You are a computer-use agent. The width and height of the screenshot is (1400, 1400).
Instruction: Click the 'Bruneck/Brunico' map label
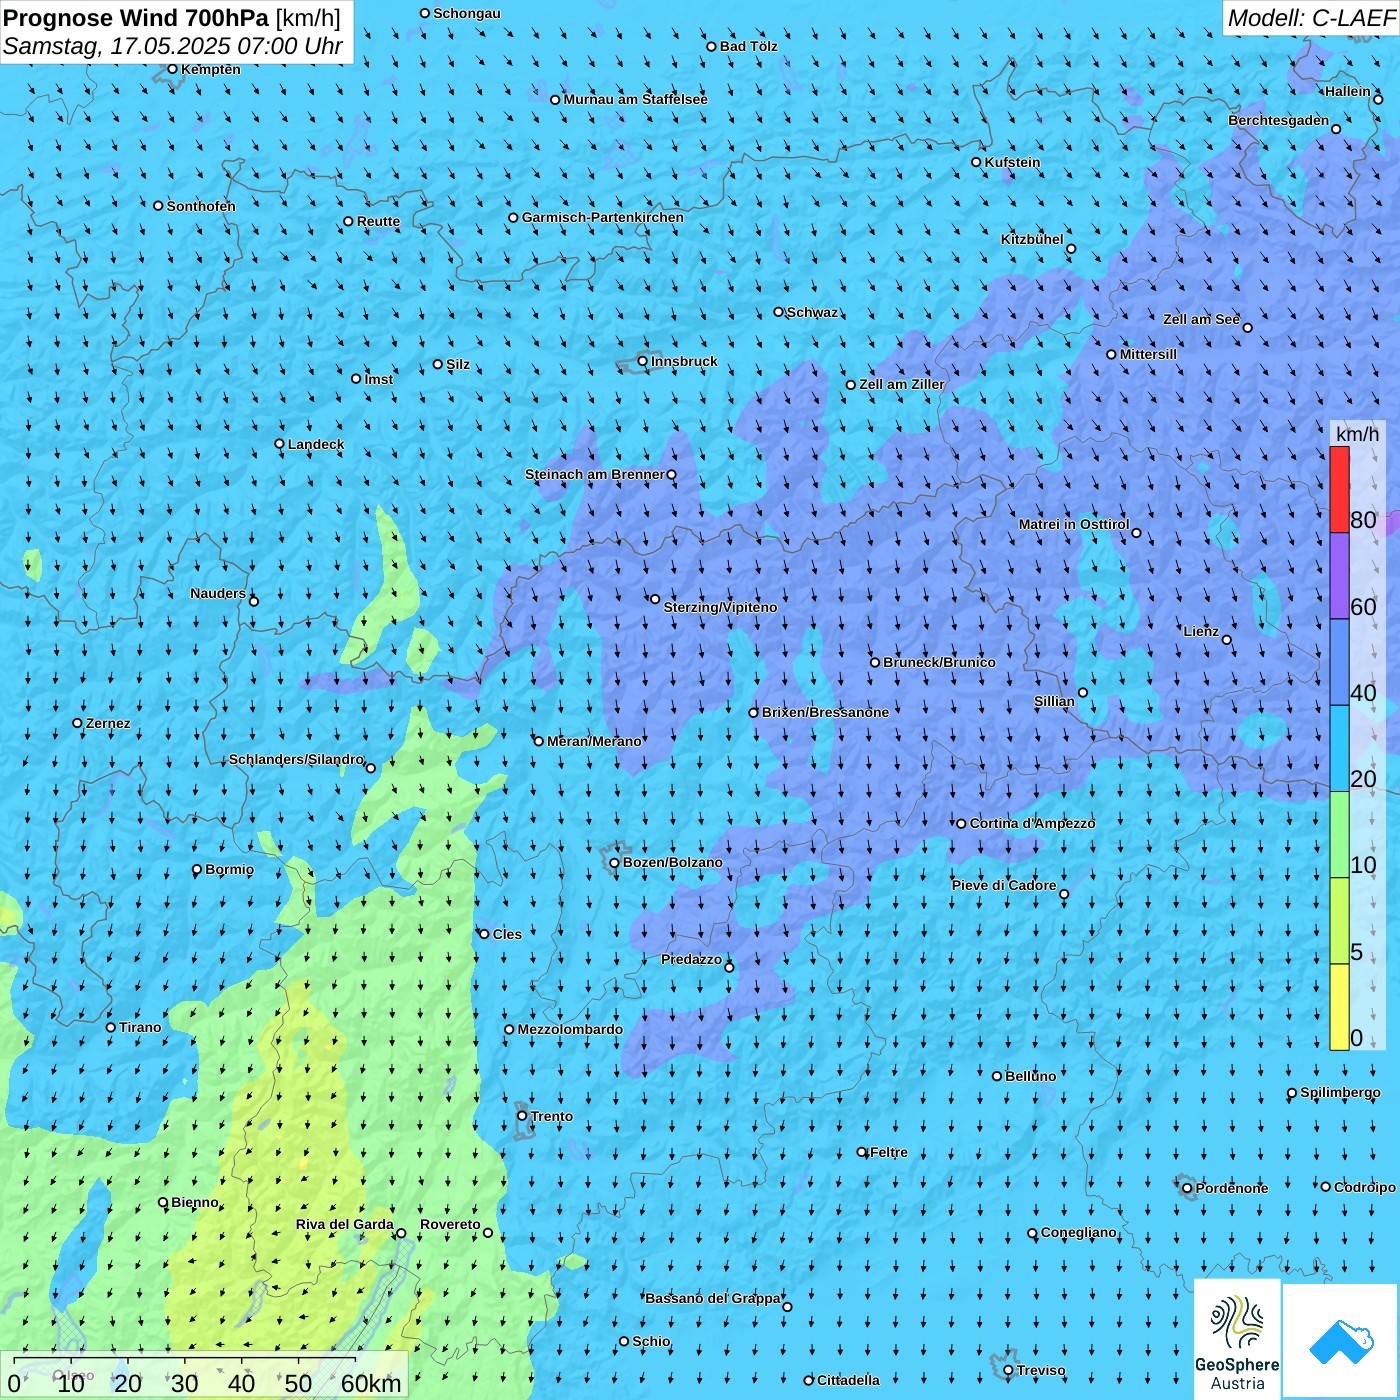pos(939,662)
